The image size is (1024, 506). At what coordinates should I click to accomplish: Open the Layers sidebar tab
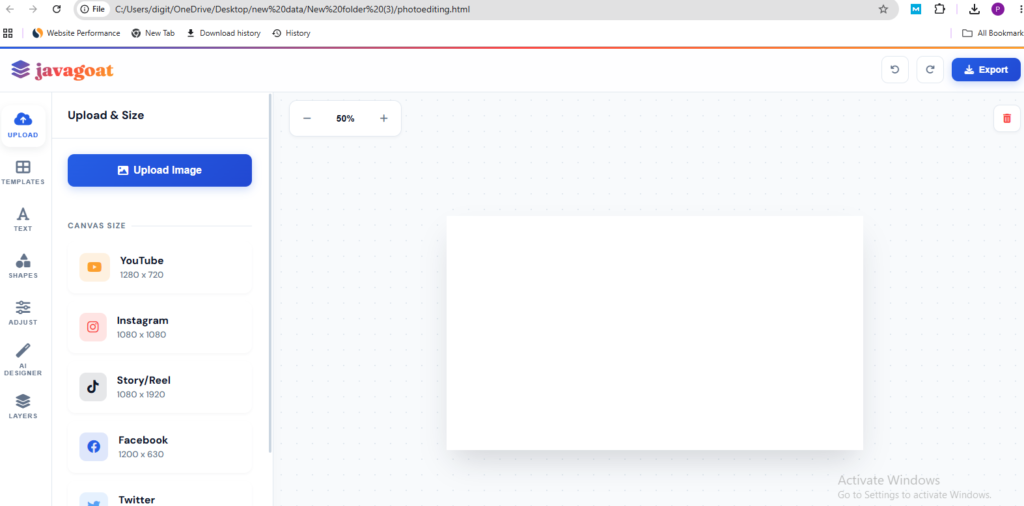click(x=23, y=406)
